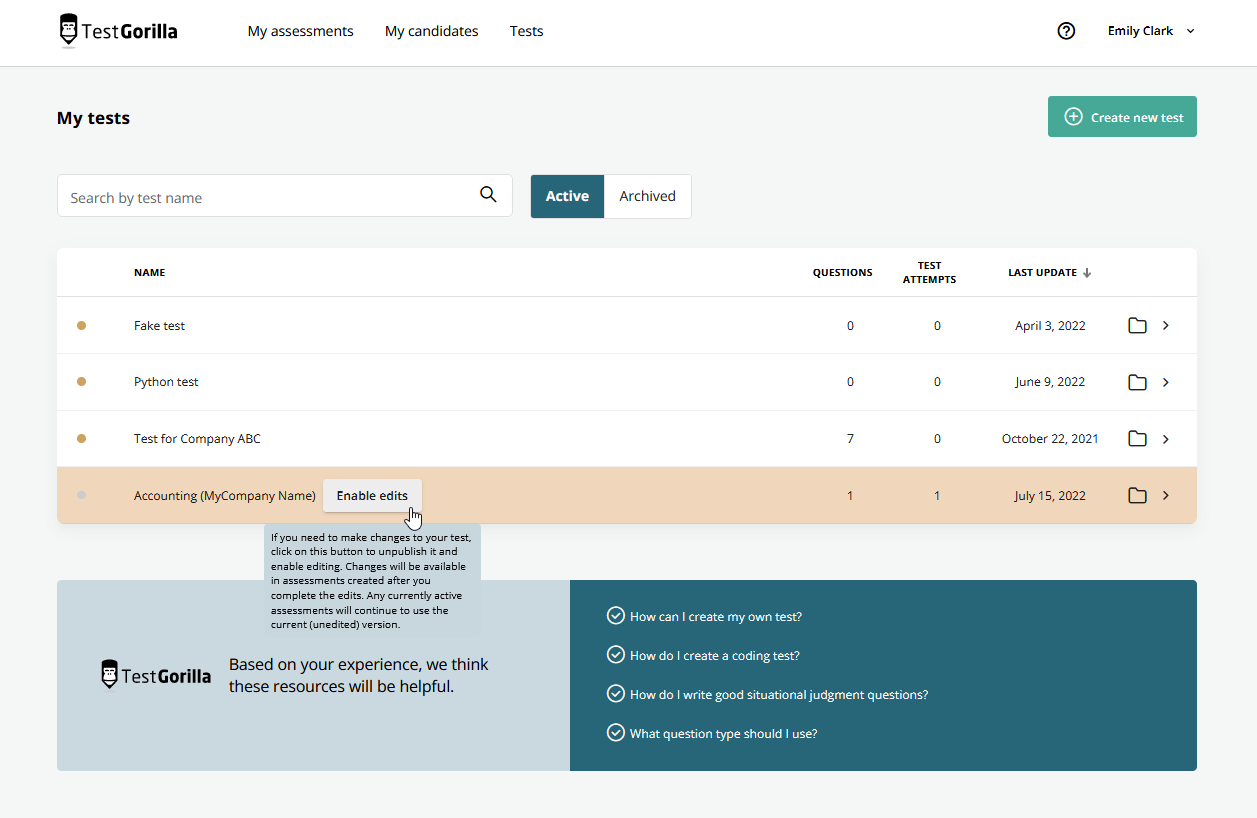1257x818 pixels.
Task: Expand Python test row chevron
Action: (x=1166, y=382)
